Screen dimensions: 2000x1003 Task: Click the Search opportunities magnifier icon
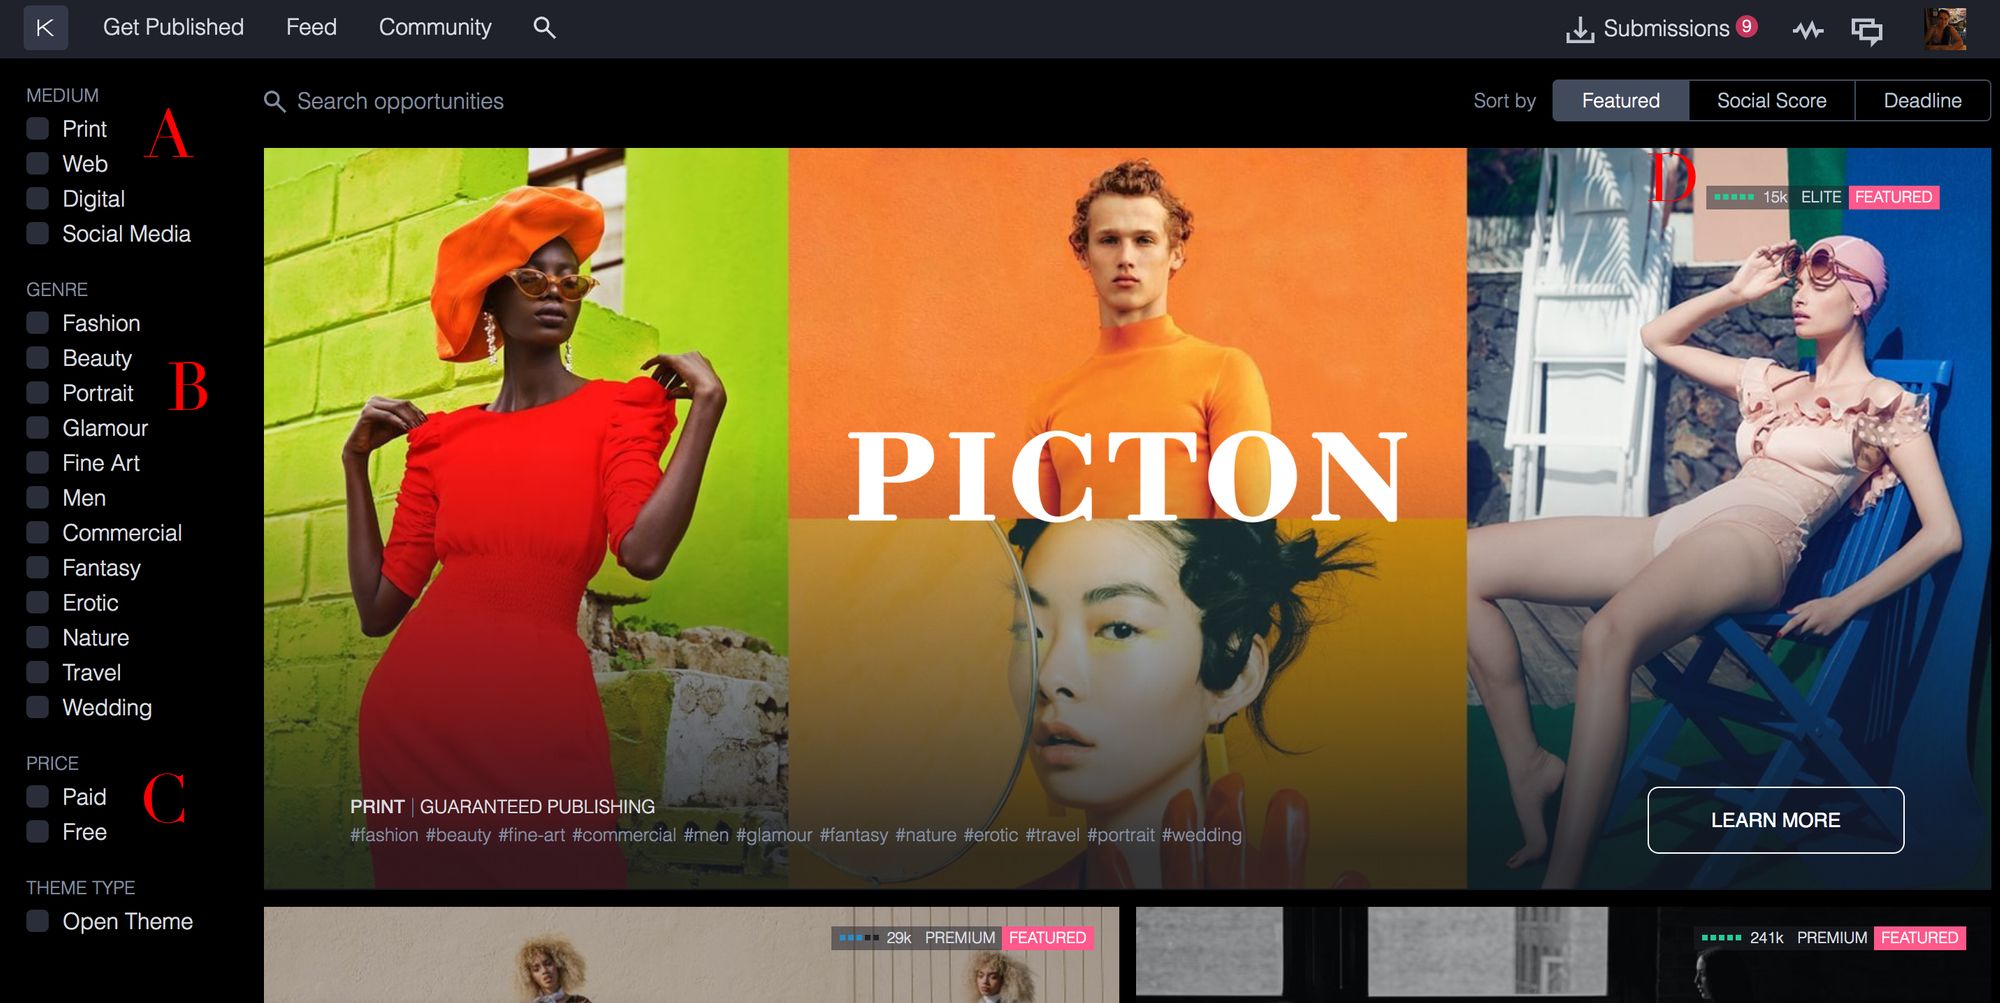click(275, 101)
